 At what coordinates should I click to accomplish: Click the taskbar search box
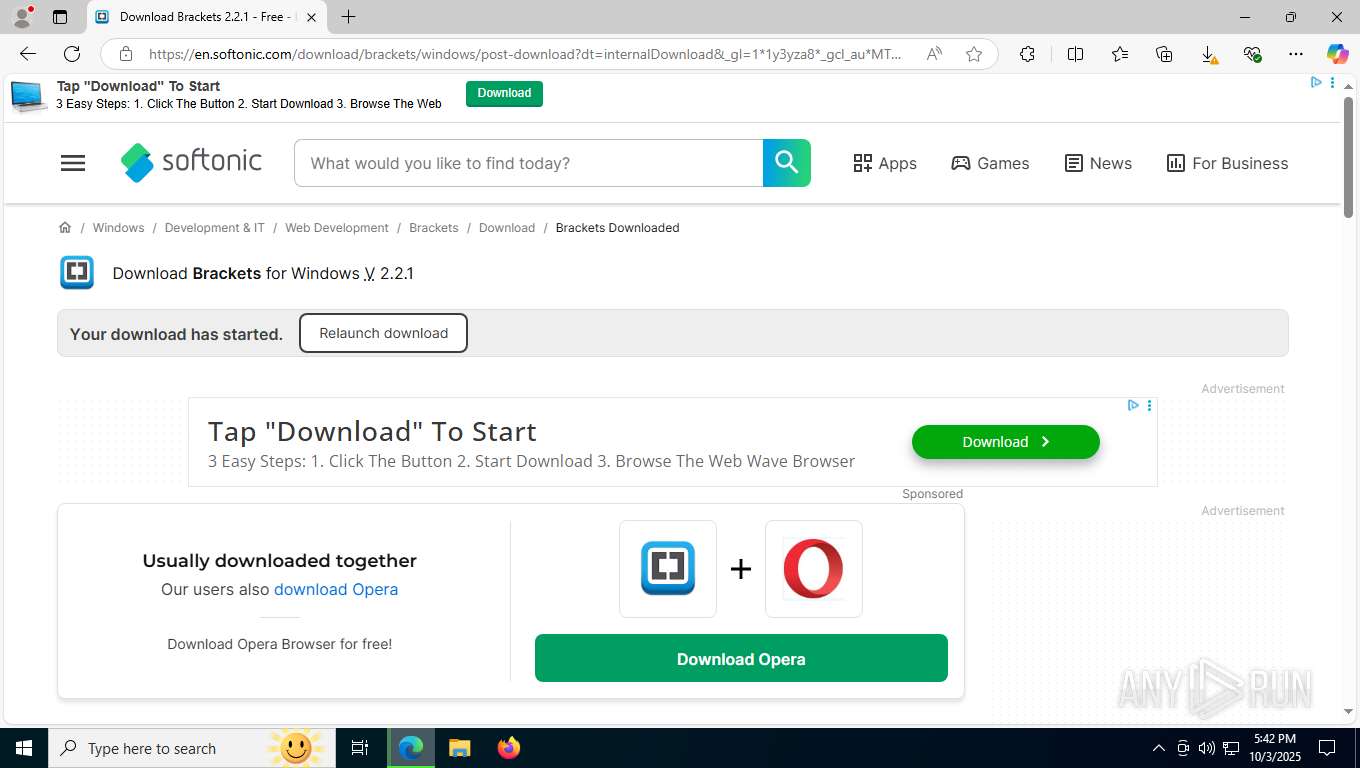(x=192, y=748)
